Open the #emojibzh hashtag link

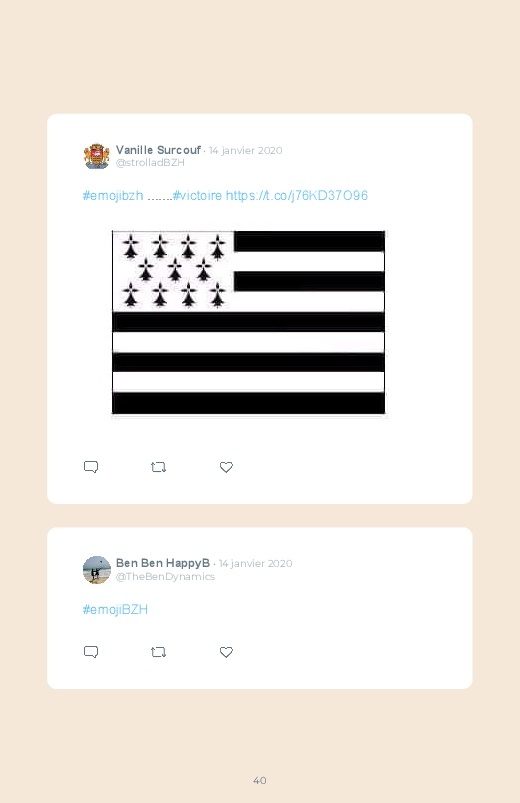[113, 196]
